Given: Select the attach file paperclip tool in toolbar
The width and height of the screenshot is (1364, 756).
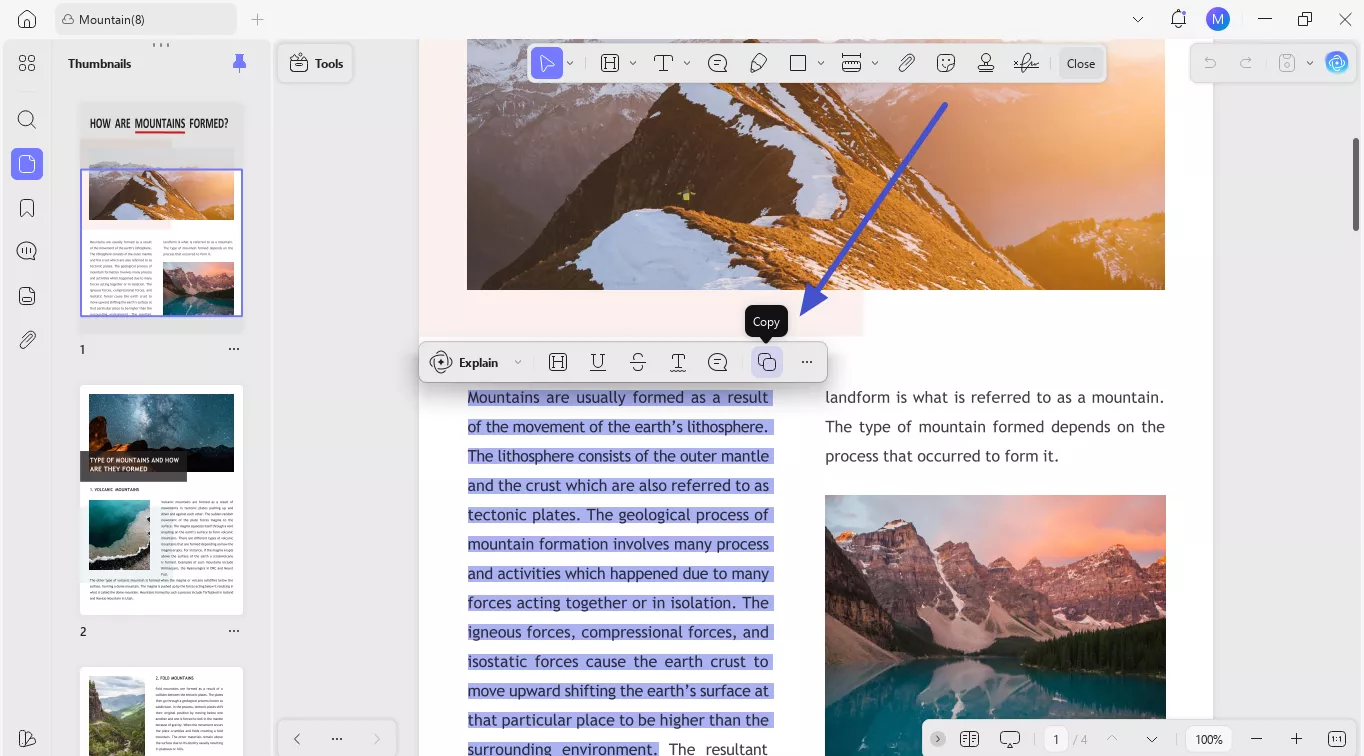Looking at the screenshot, I should 906,63.
